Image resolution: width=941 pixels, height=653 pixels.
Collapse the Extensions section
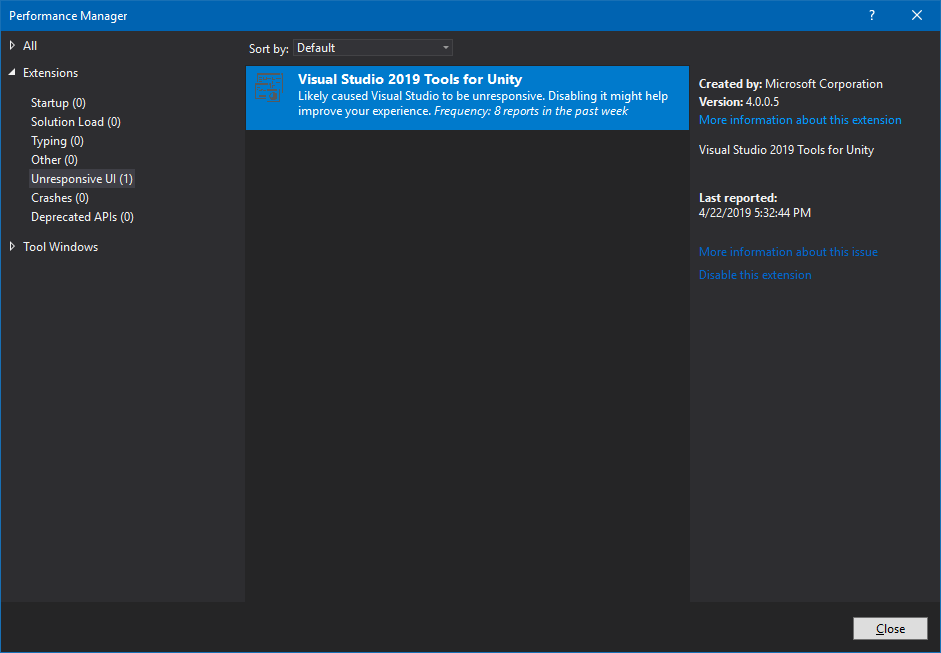point(12,72)
